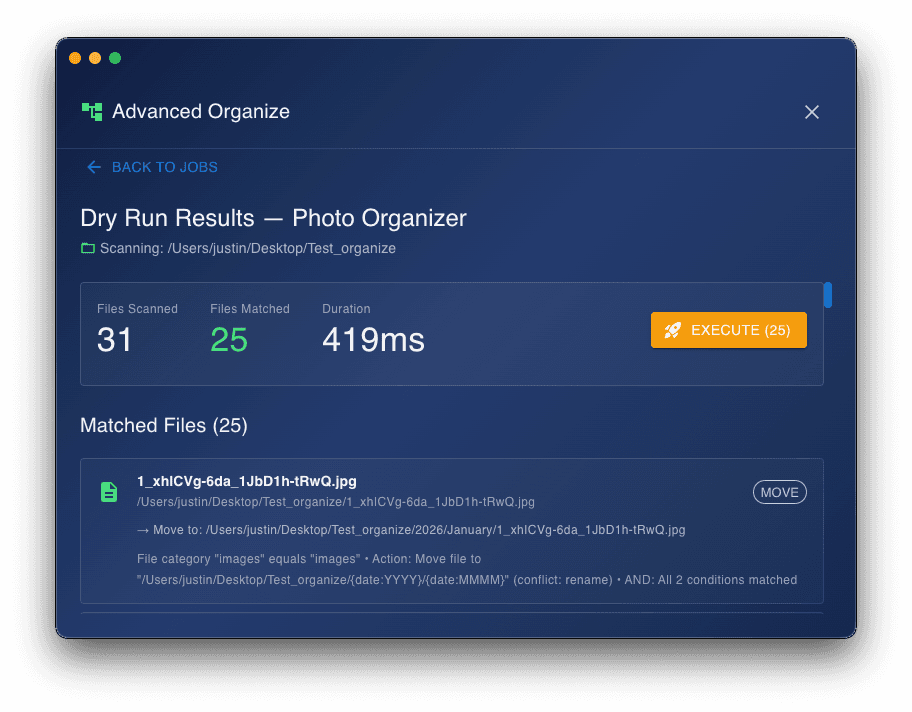Image resolution: width=912 pixels, height=712 pixels.
Task: Click the Duration value 419ms
Action: 373,340
